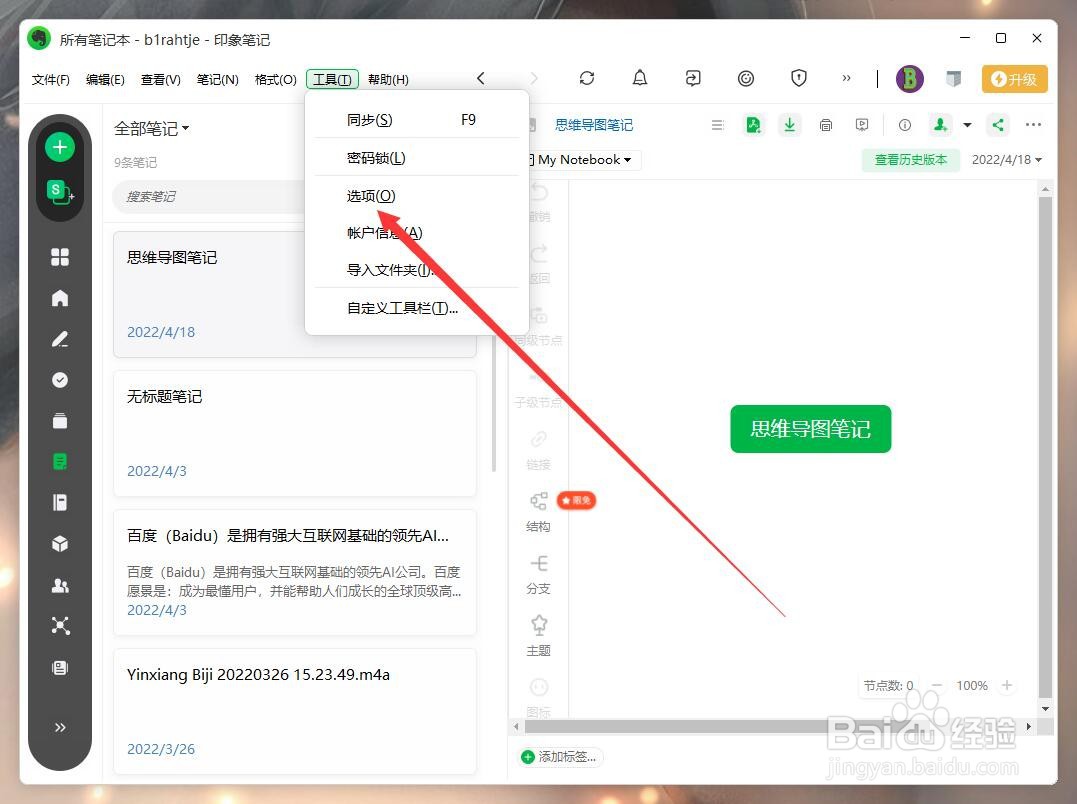
Task: Open the templates document icon in sidebar
Action: tap(60, 667)
